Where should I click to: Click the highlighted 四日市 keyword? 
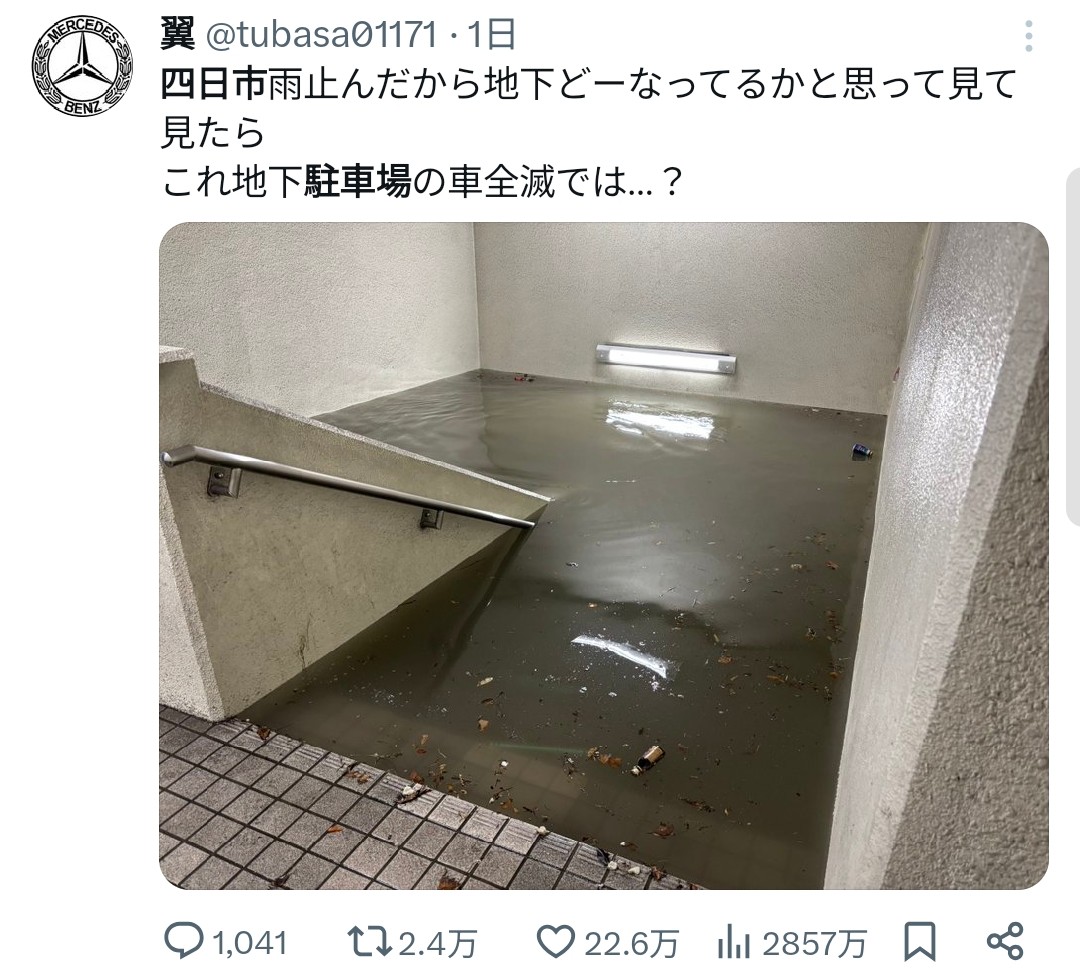[x=213, y=84]
